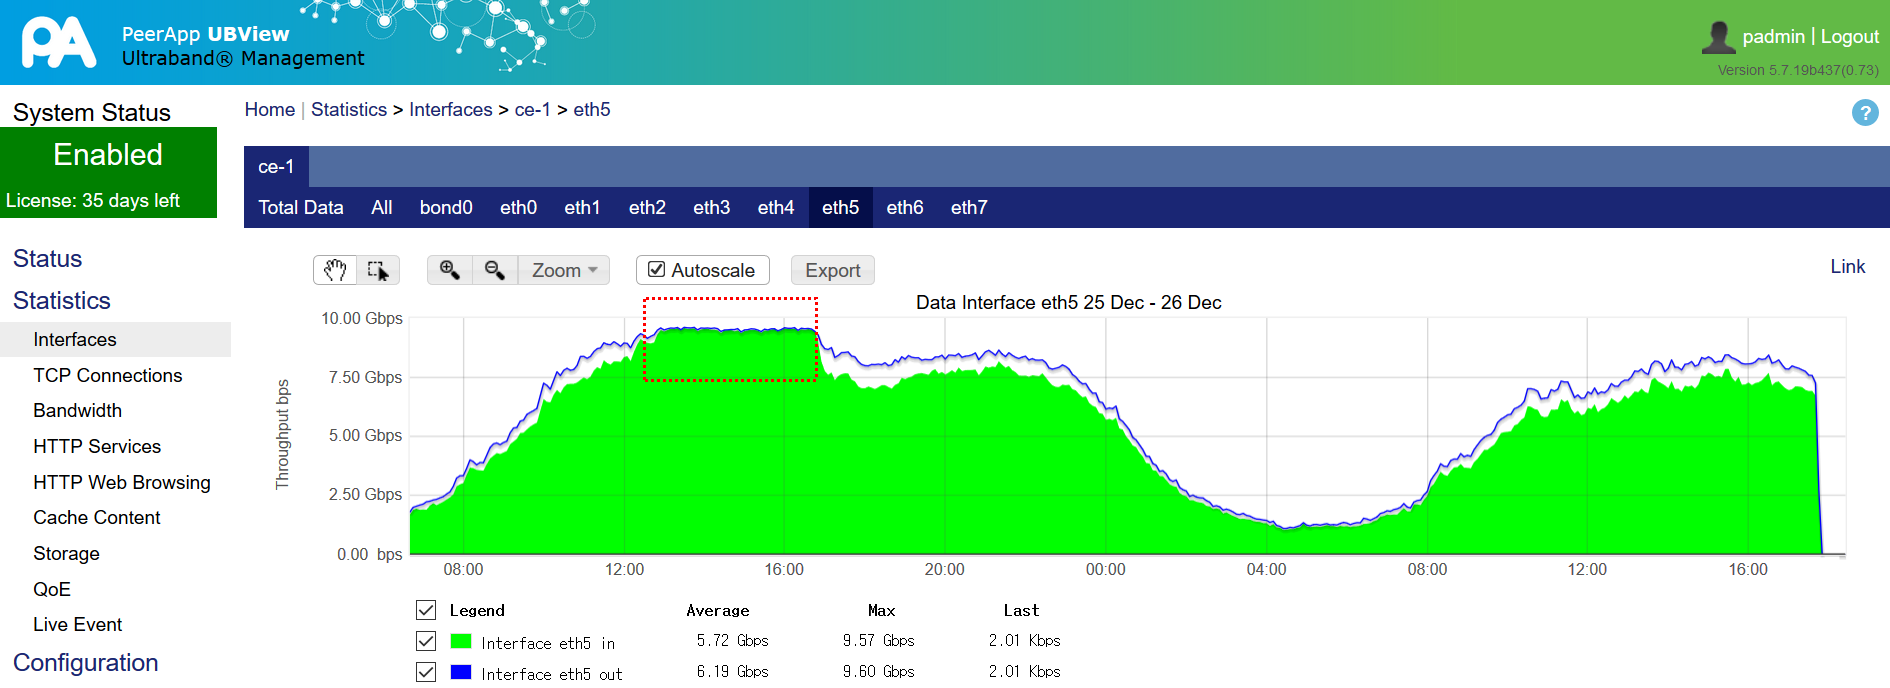Open Statistics breadcrumb link
This screenshot has height=688, width=1890.
pos(349,109)
